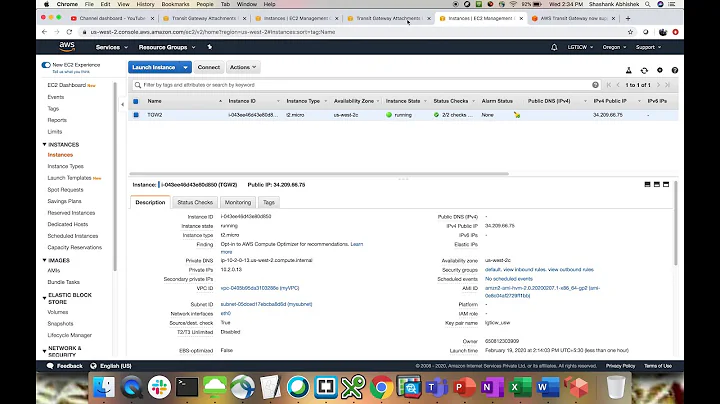
Task: Open the Support dropdown
Action: pyautogui.click(x=648, y=47)
